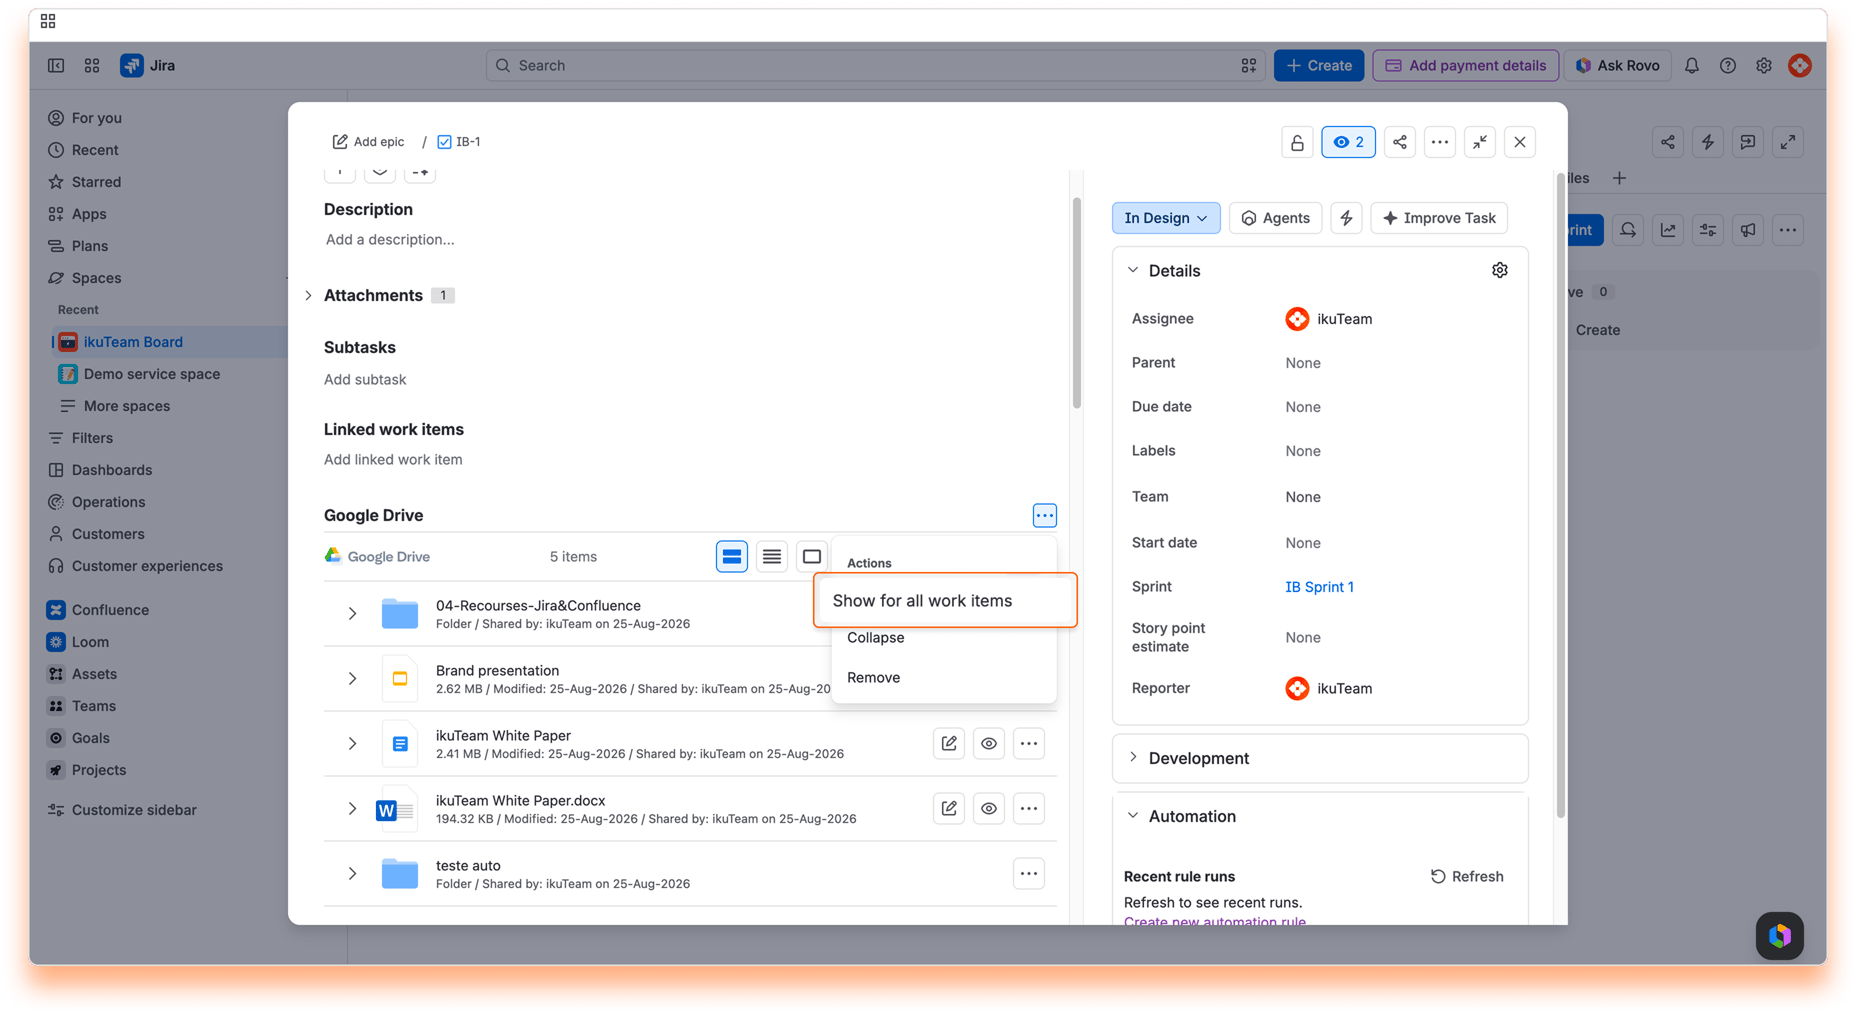
Task: Collapse the Details panel
Action: coord(1133,270)
